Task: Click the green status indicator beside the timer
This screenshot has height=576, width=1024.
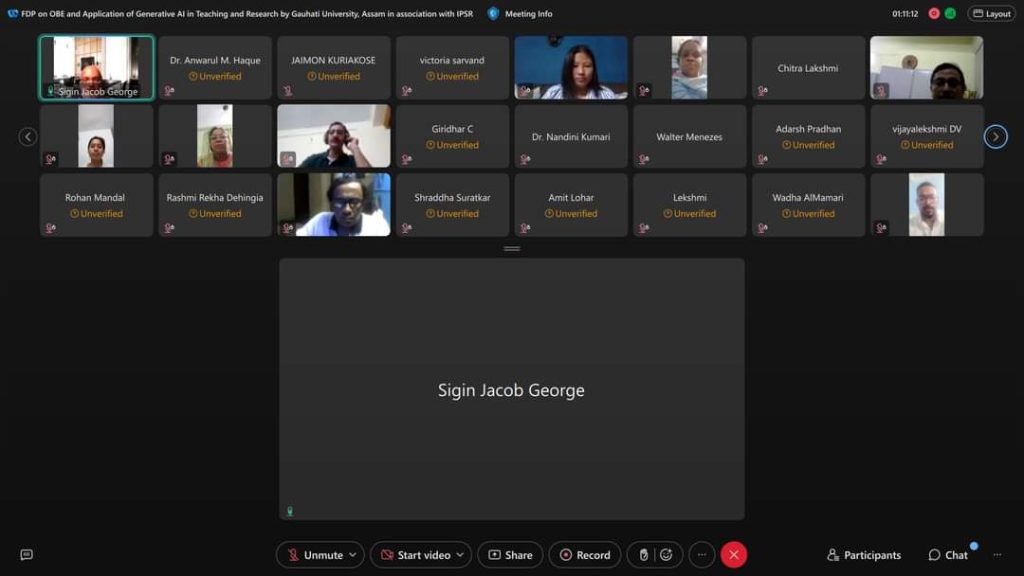Action: point(950,14)
